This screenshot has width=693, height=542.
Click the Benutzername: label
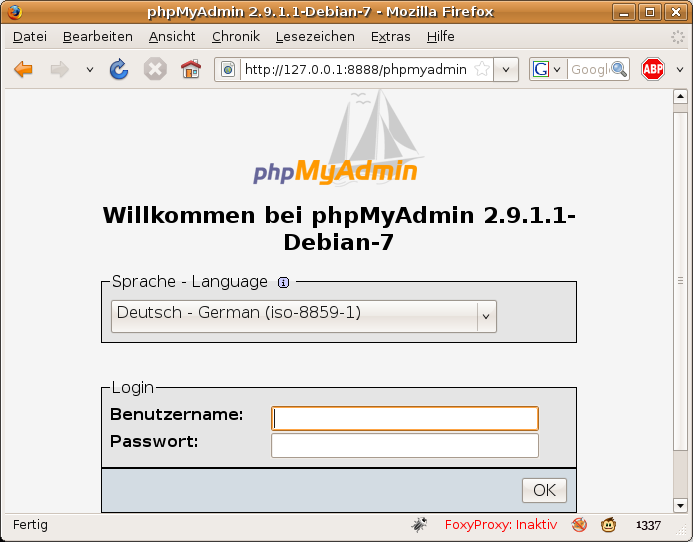[x=177, y=415]
